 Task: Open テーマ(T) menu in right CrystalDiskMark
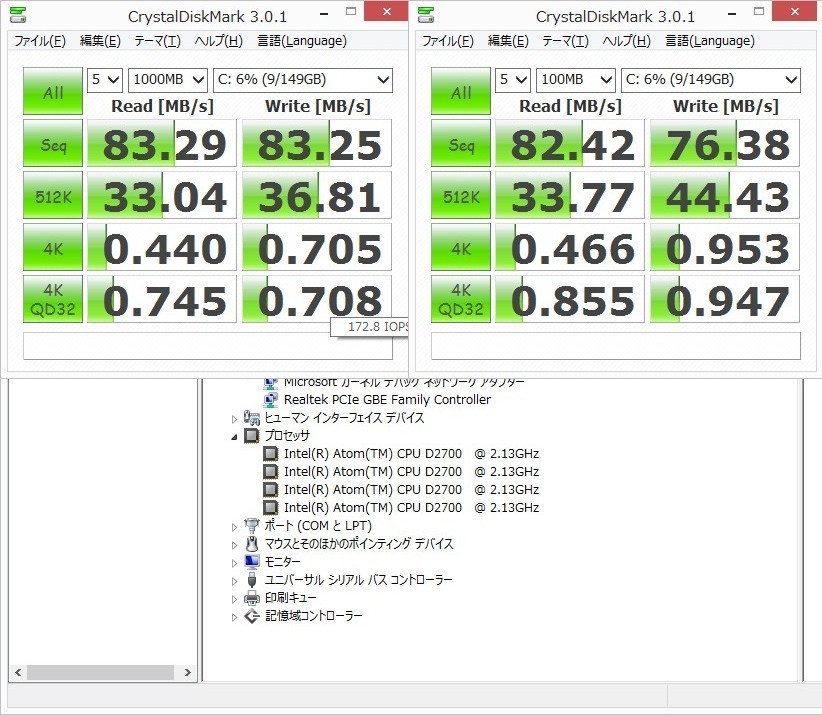(565, 41)
